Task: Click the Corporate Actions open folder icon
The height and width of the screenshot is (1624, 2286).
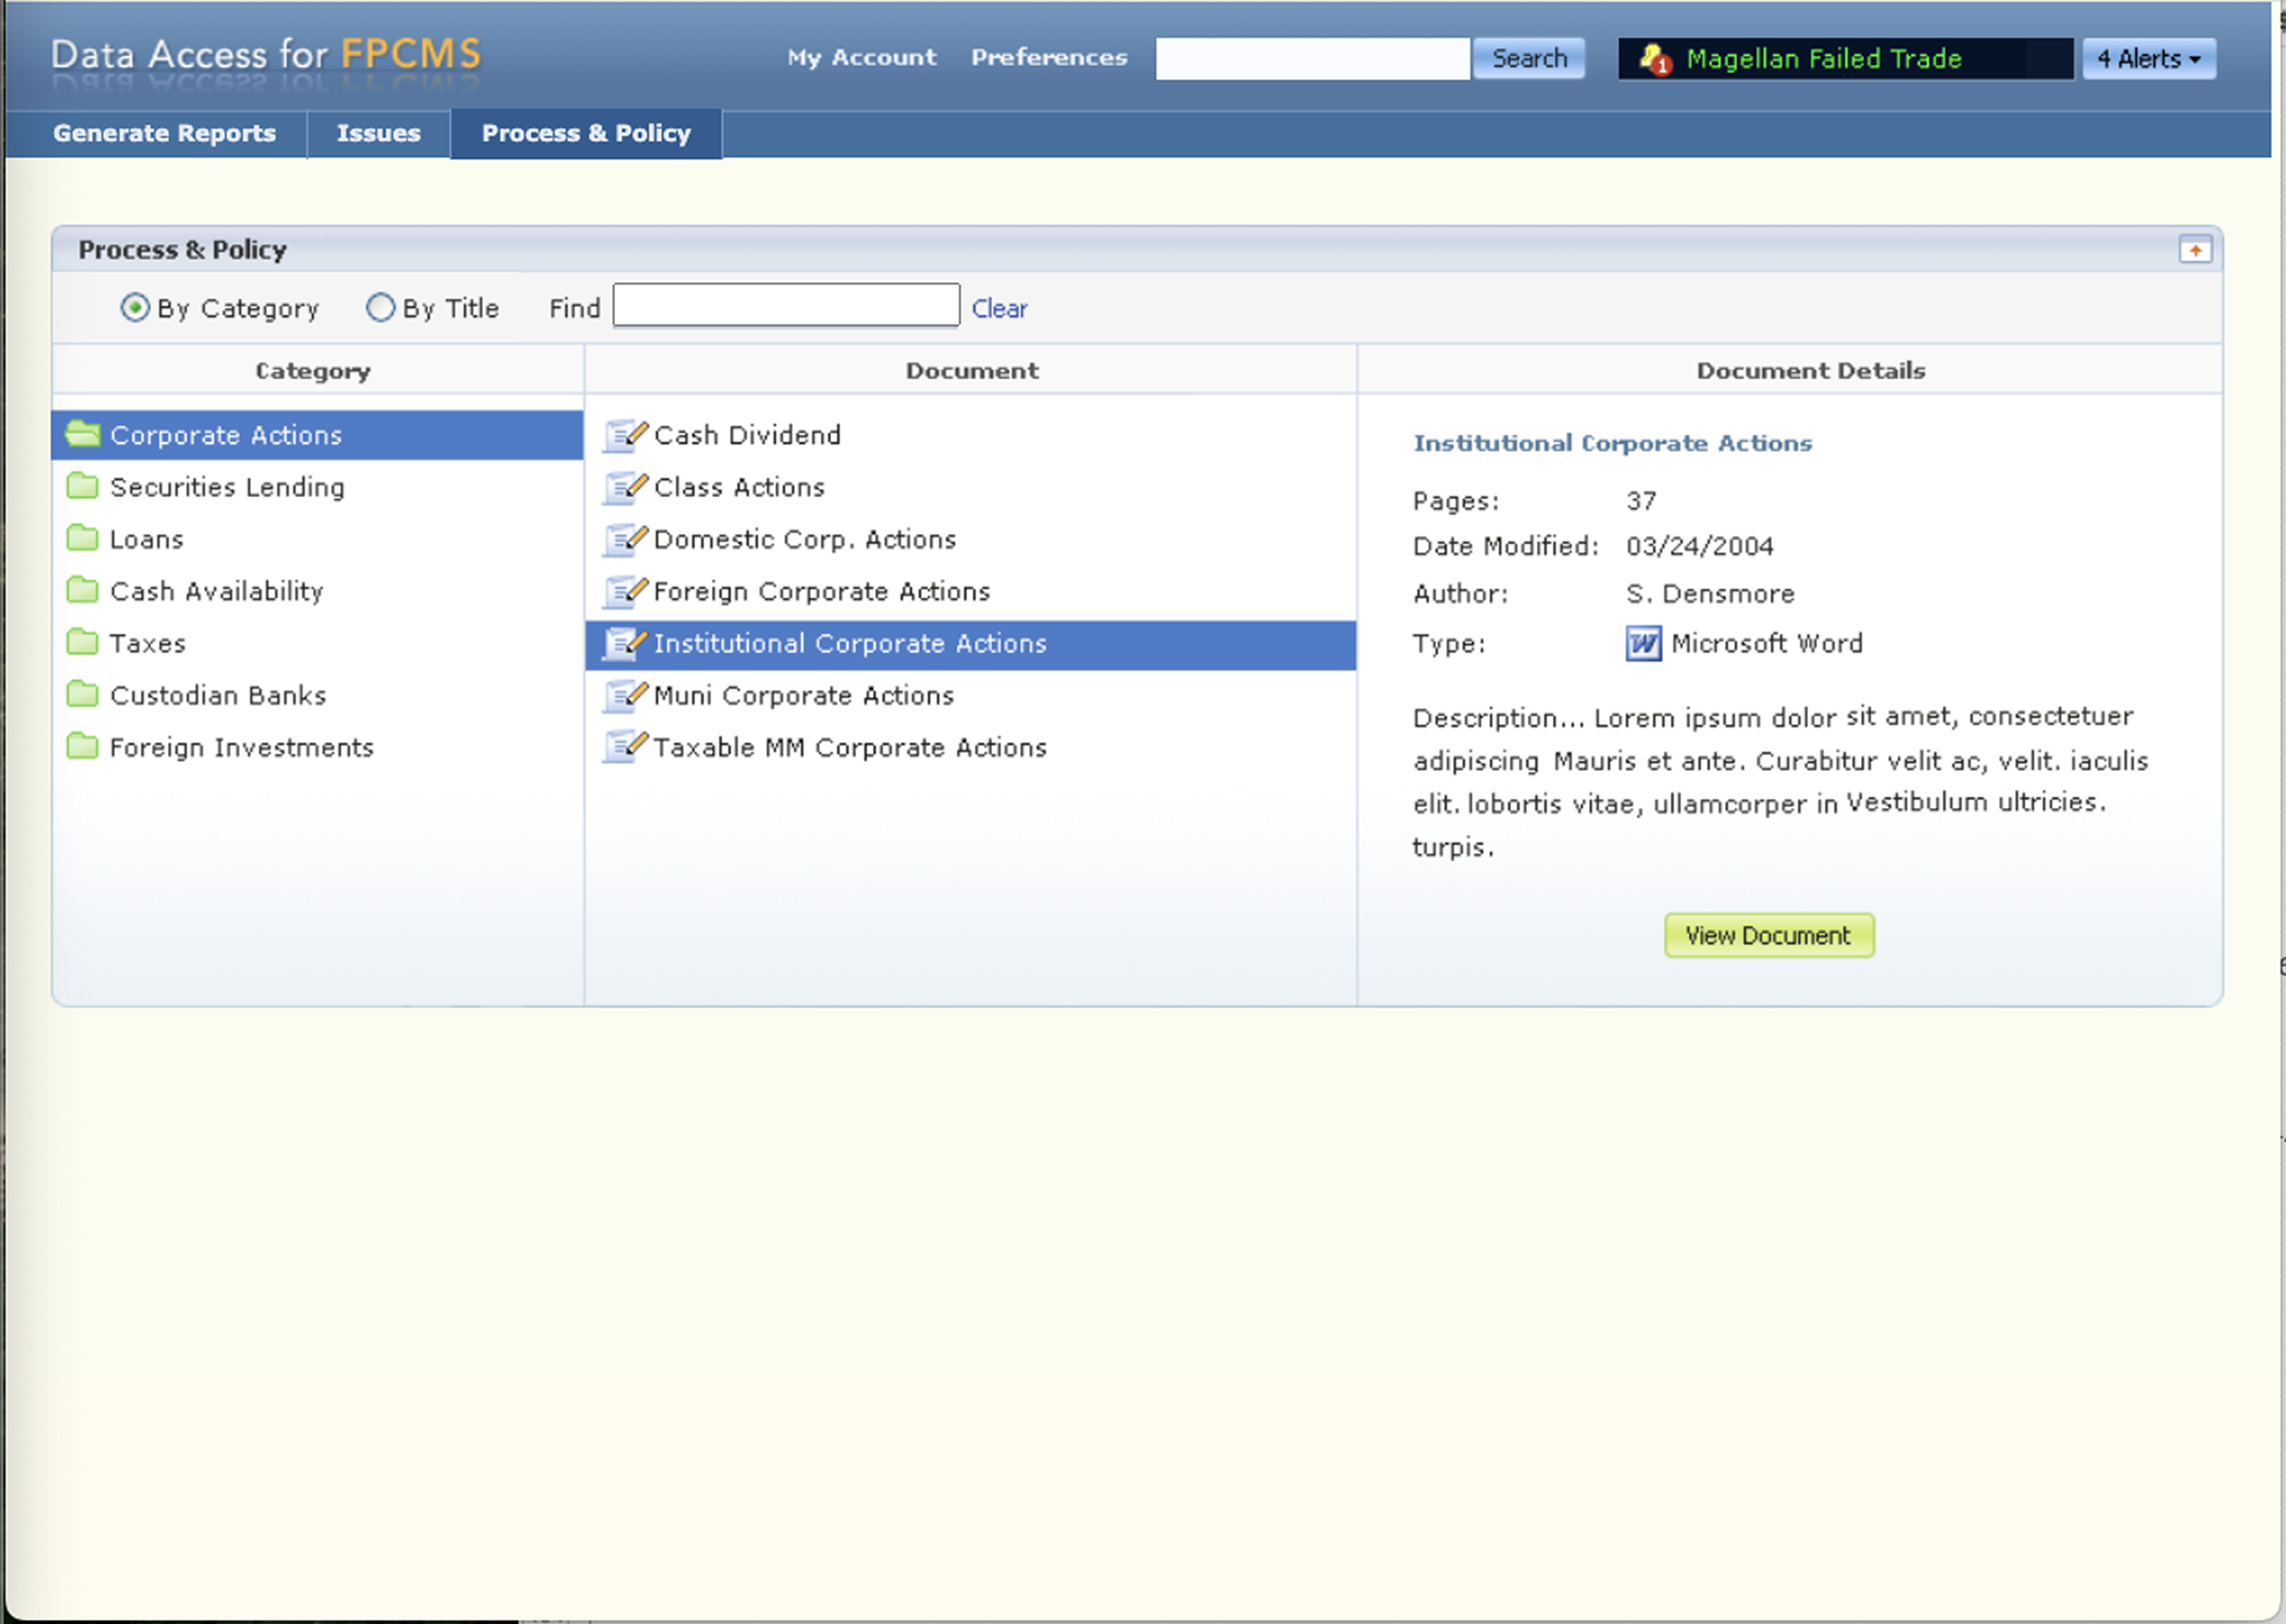Action: pos(83,434)
